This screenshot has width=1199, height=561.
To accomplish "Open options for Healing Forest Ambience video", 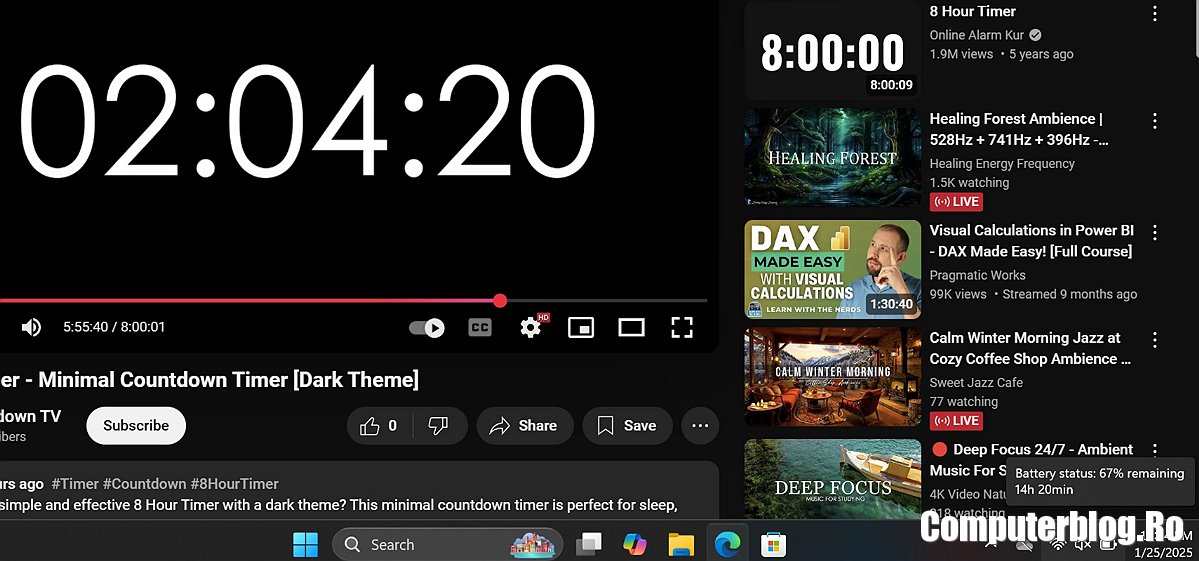I will coord(1155,121).
